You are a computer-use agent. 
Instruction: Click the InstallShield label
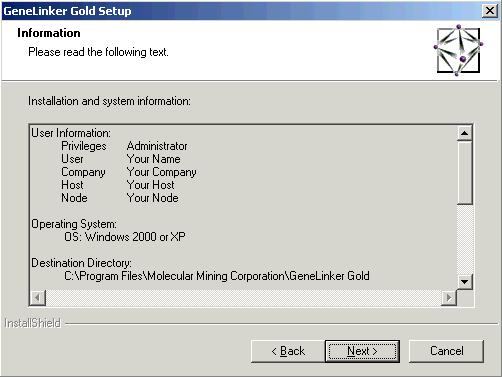[32, 323]
